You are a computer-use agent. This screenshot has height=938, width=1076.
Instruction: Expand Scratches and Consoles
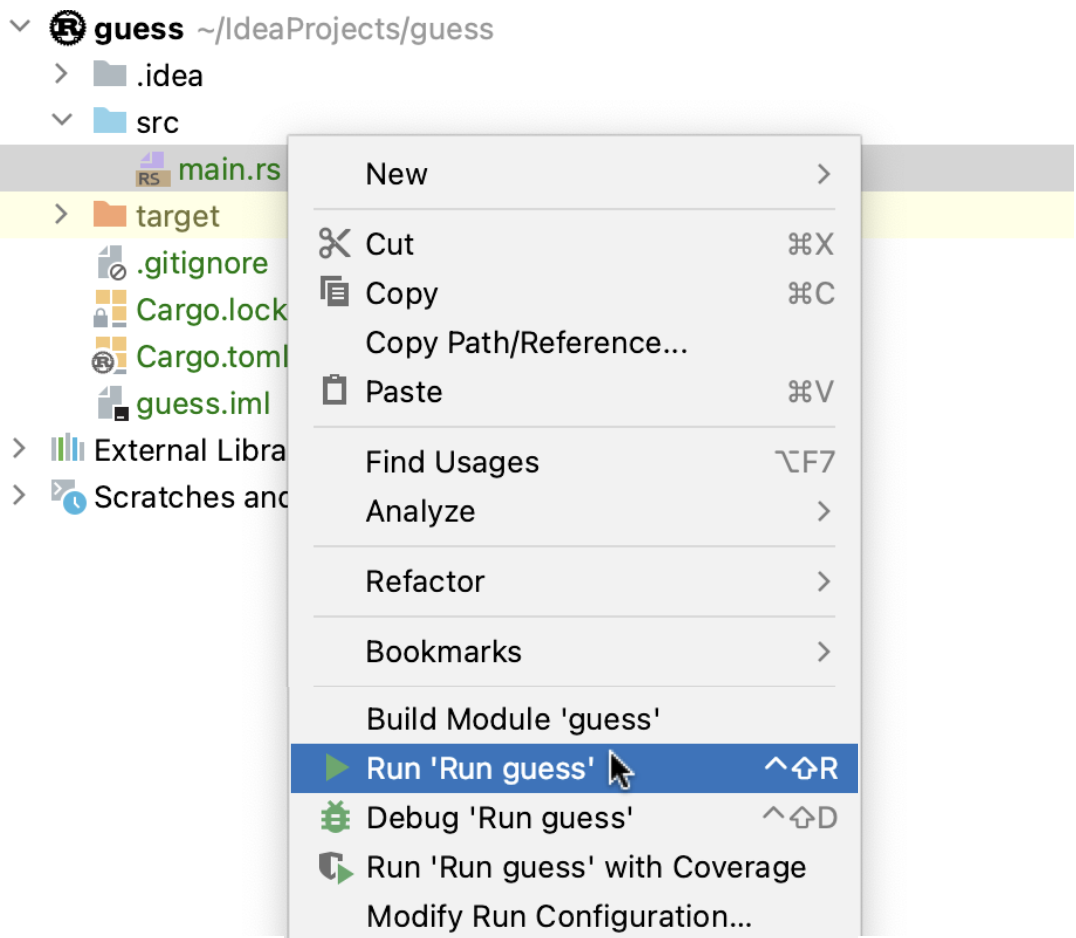click(x=20, y=496)
